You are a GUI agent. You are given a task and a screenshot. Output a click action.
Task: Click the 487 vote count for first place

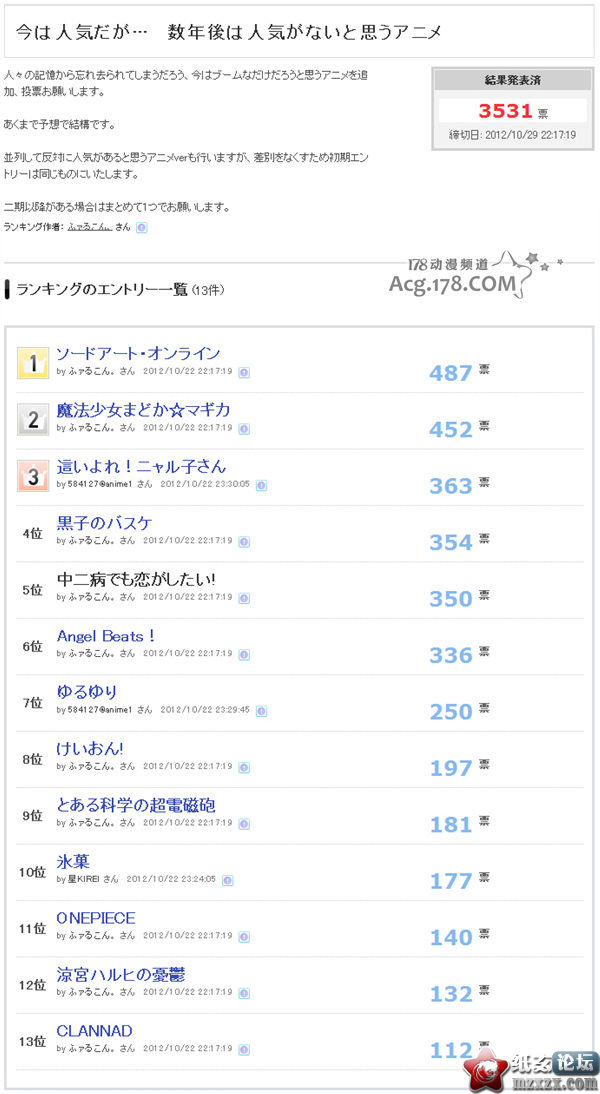click(x=451, y=373)
